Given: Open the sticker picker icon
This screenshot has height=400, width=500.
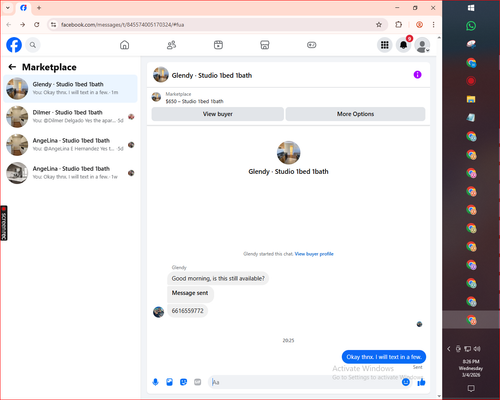Looking at the screenshot, I should pos(183,382).
